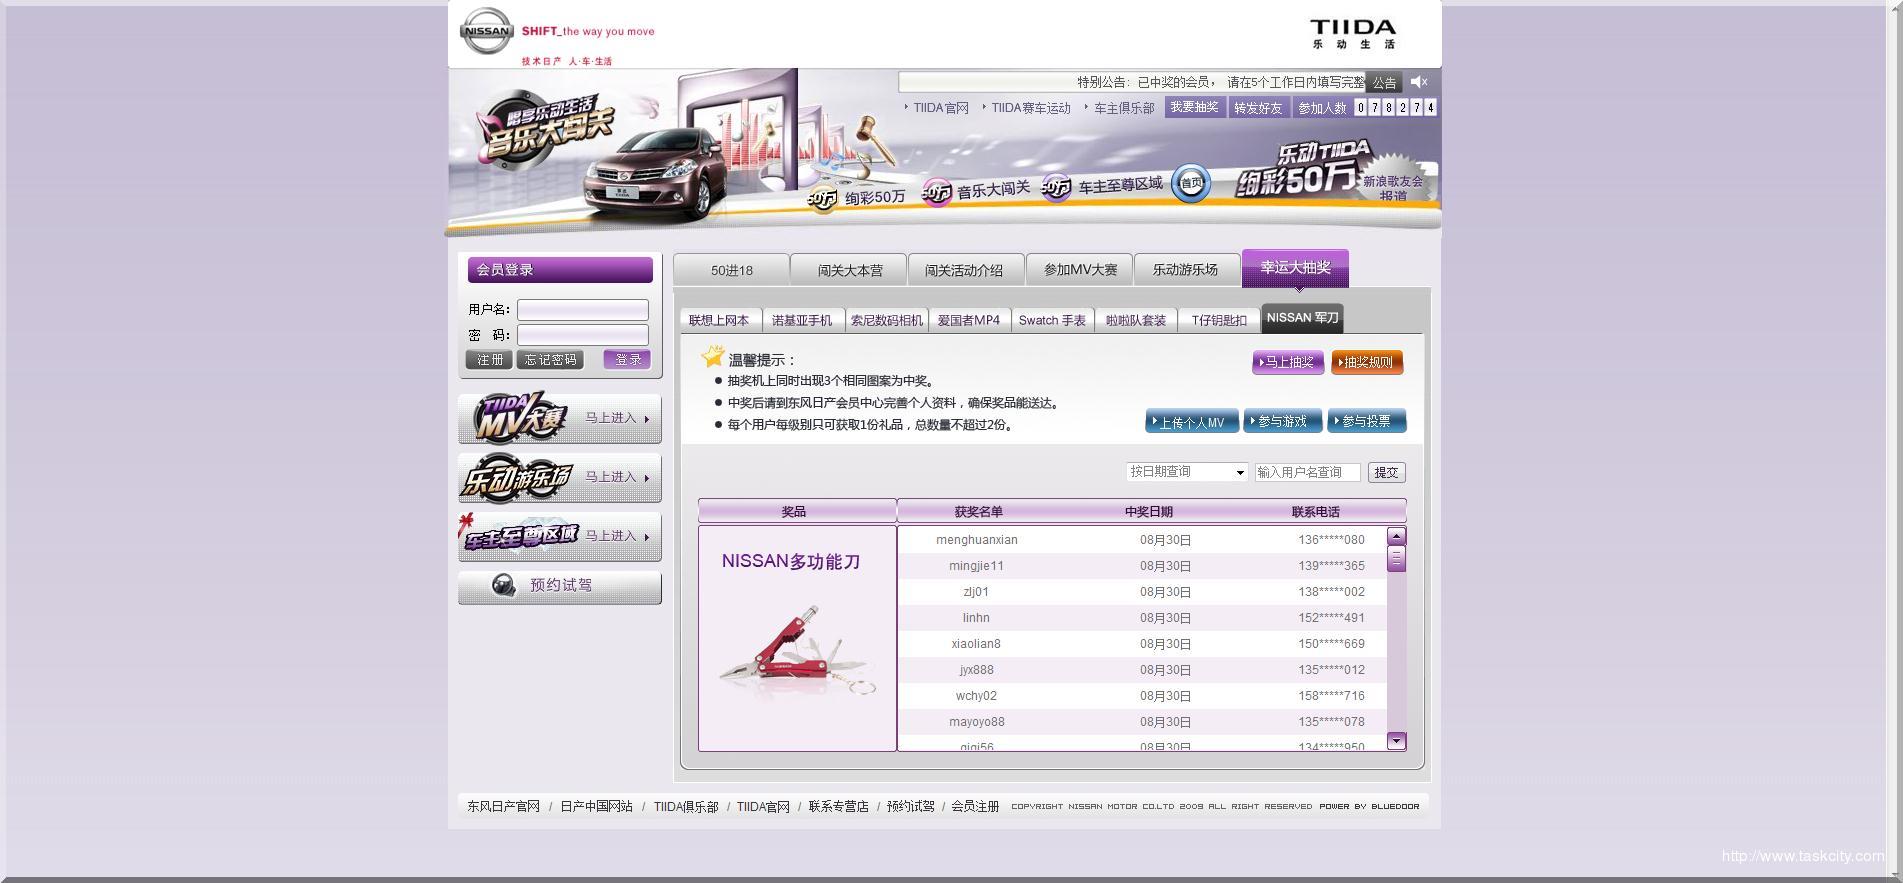Open the 日产中国网站 footer link

click(596, 806)
